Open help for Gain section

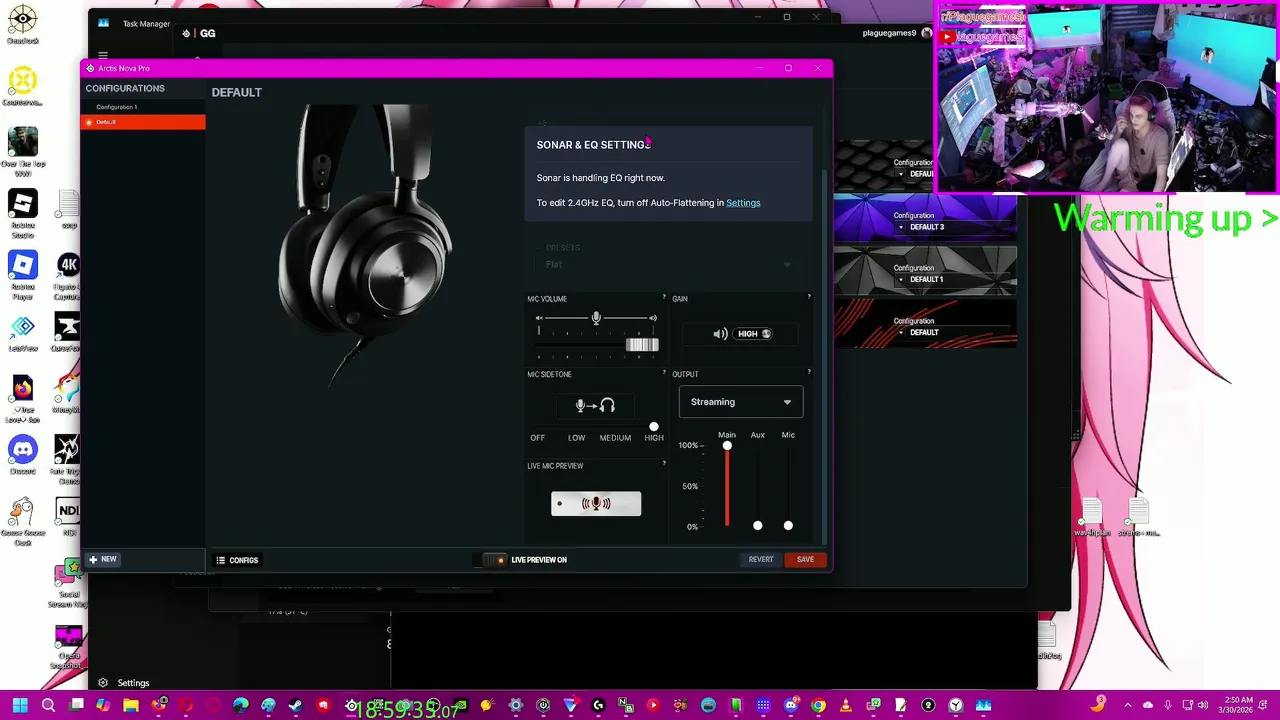[x=809, y=297]
